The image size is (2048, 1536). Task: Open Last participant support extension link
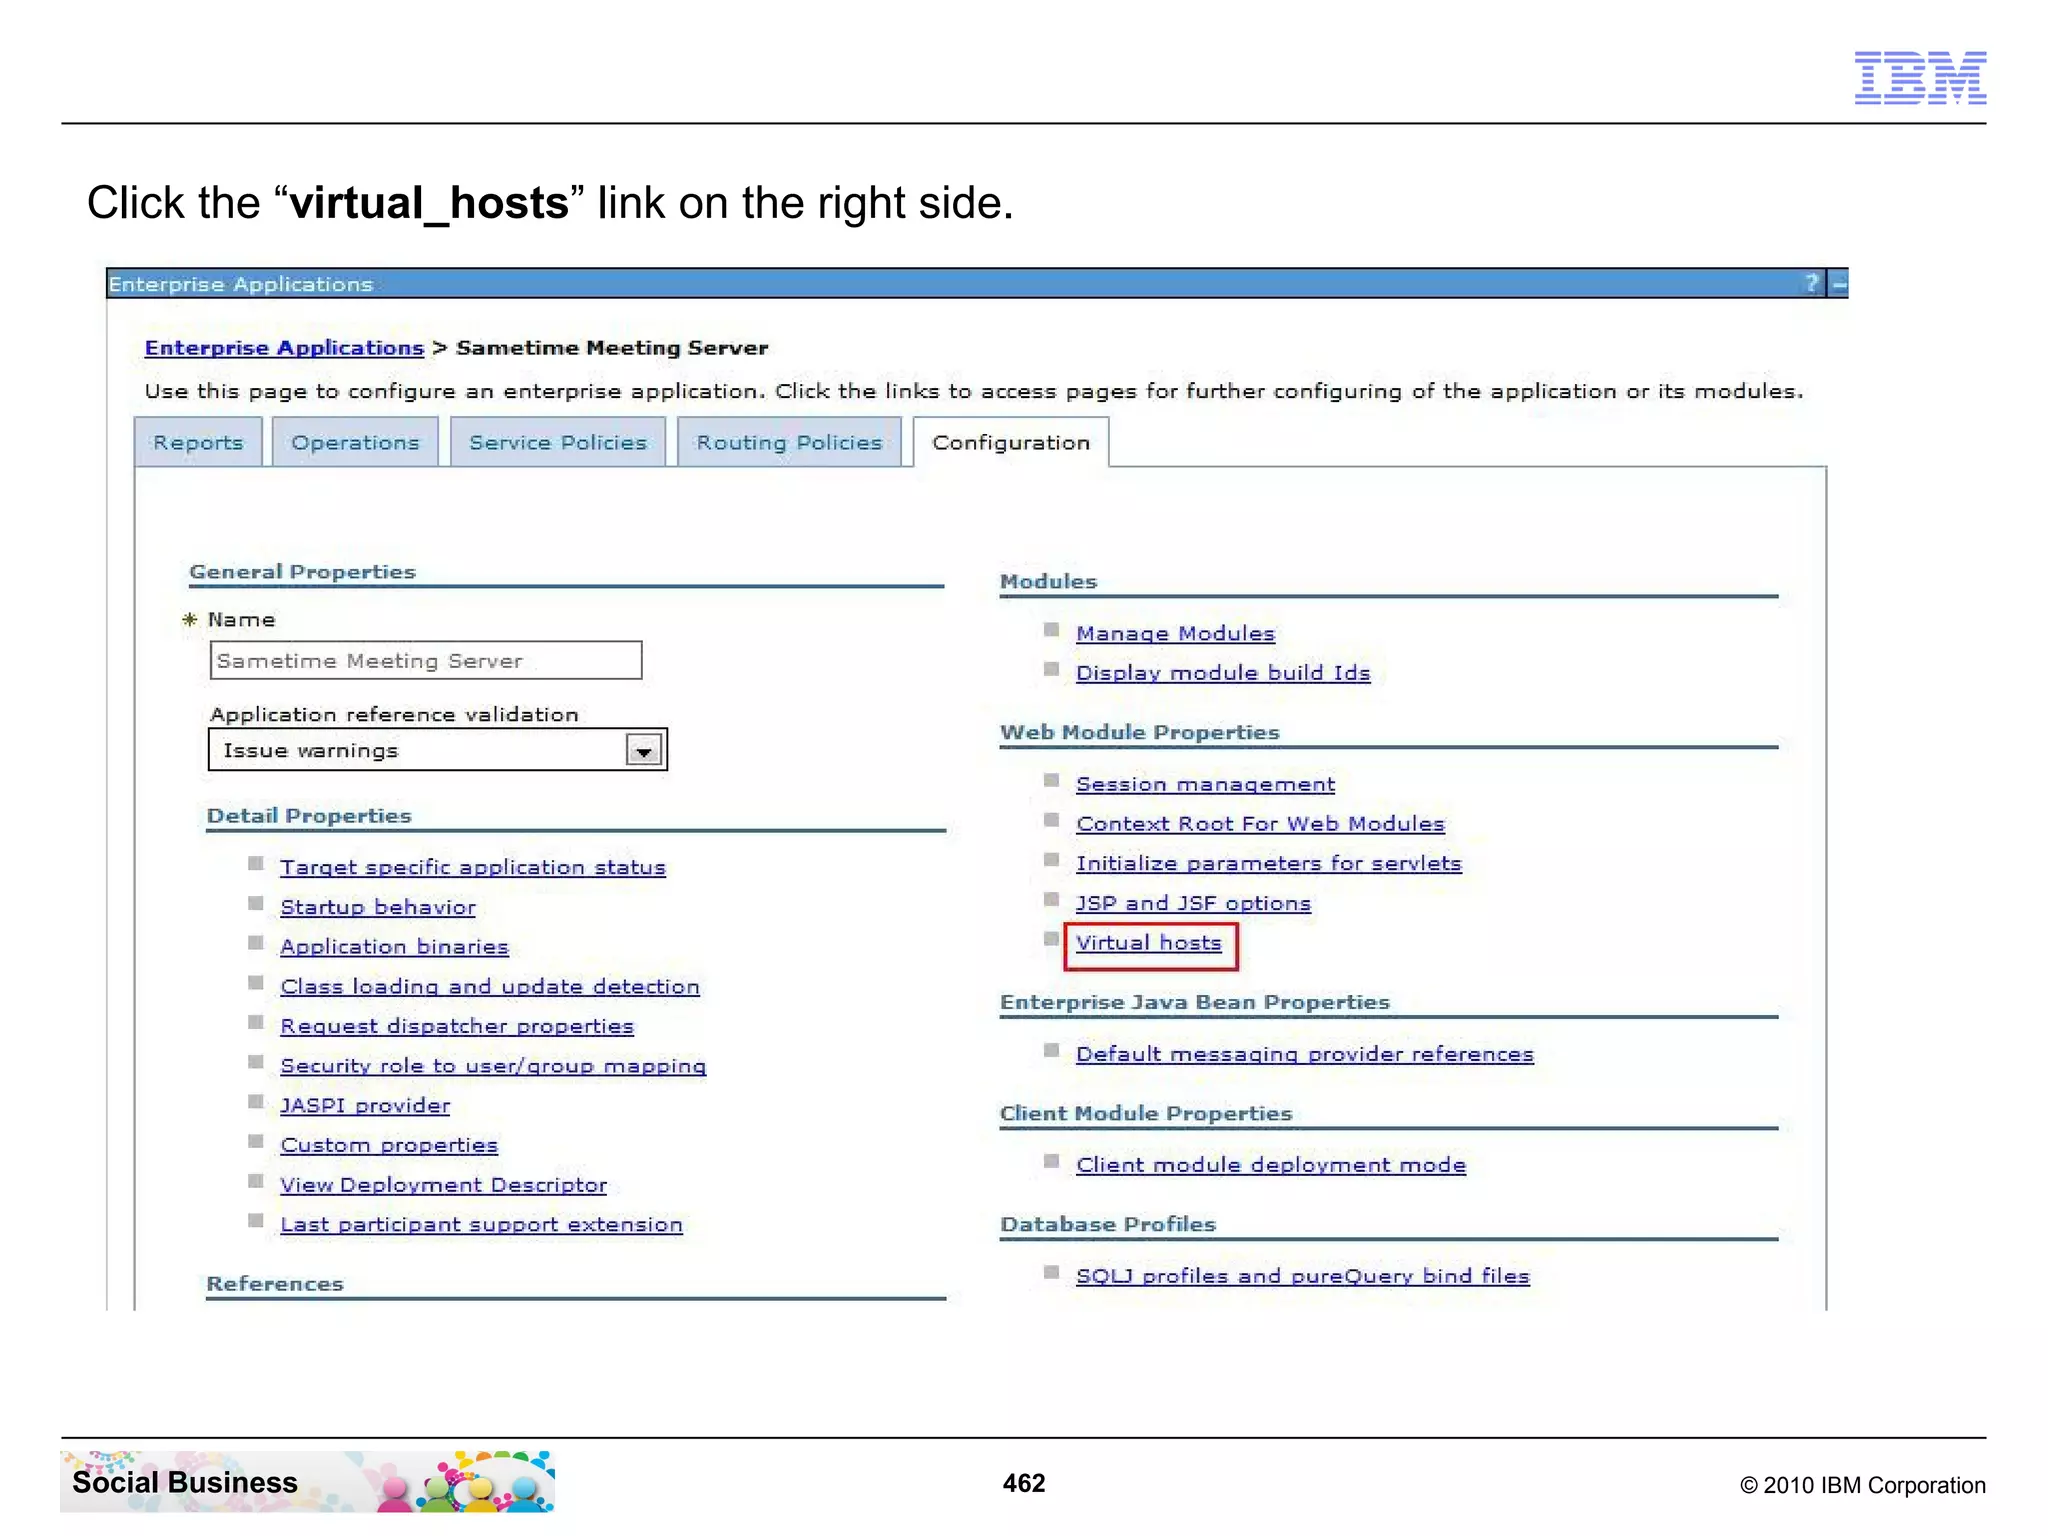[x=481, y=1225]
